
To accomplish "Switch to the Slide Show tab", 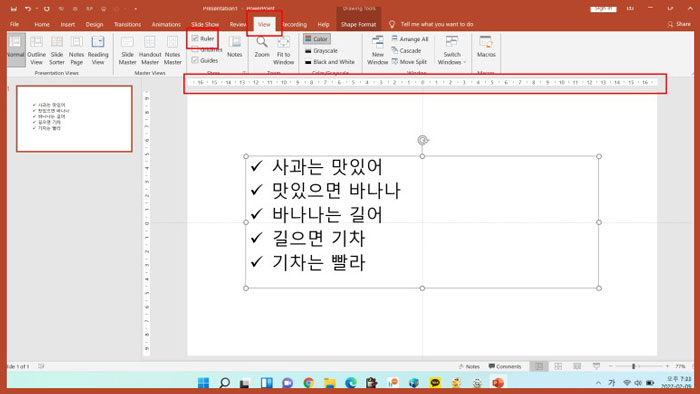I will click(205, 25).
